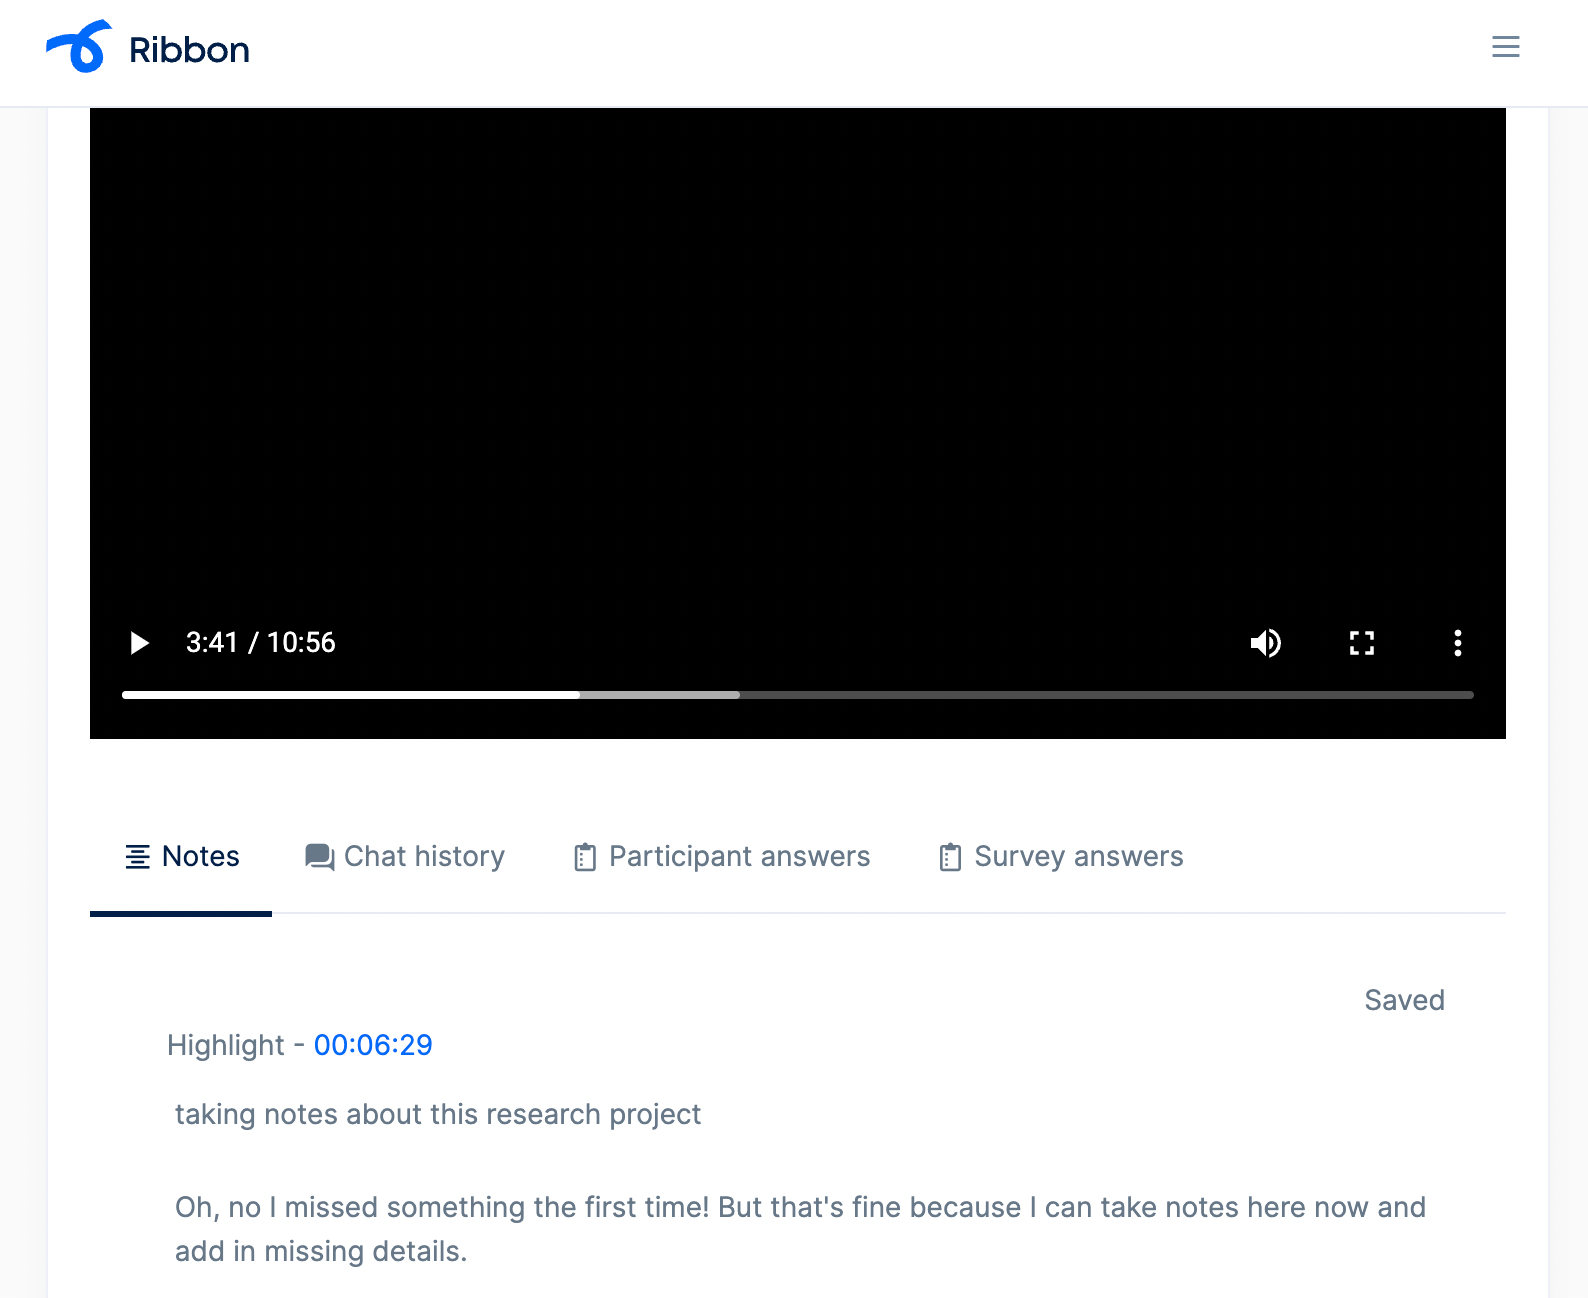The width and height of the screenshot is (1588, 1298).
Task: Click the Ribbon logo icon
Action: point(79,47)
